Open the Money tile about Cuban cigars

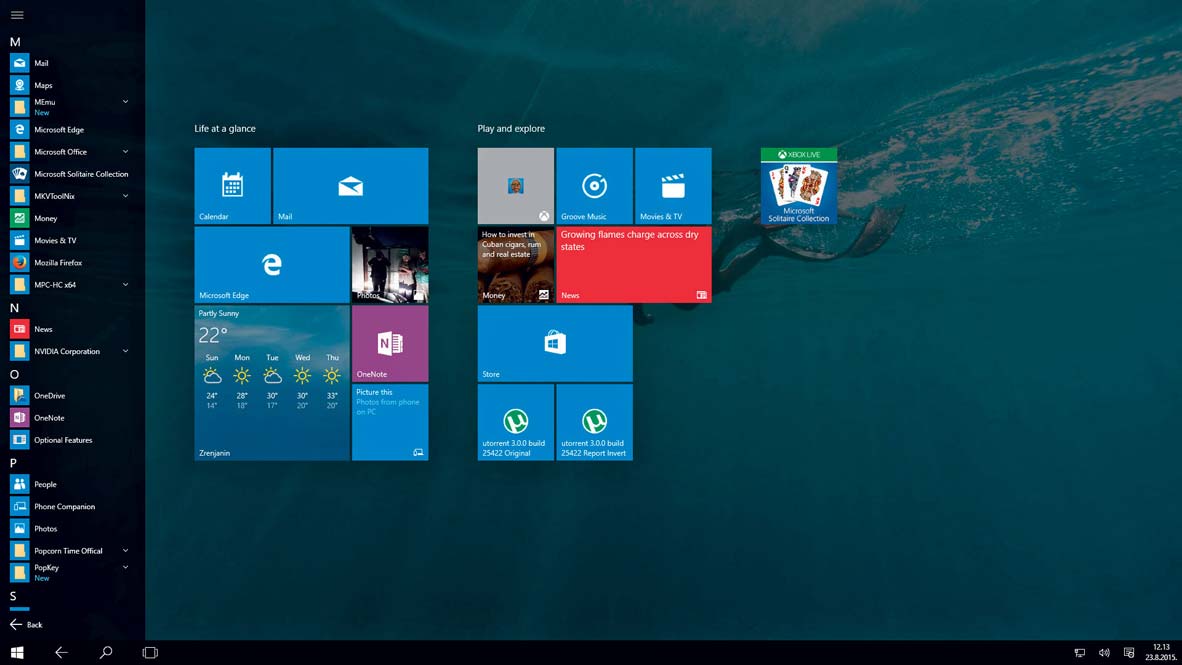click(516, 265)
